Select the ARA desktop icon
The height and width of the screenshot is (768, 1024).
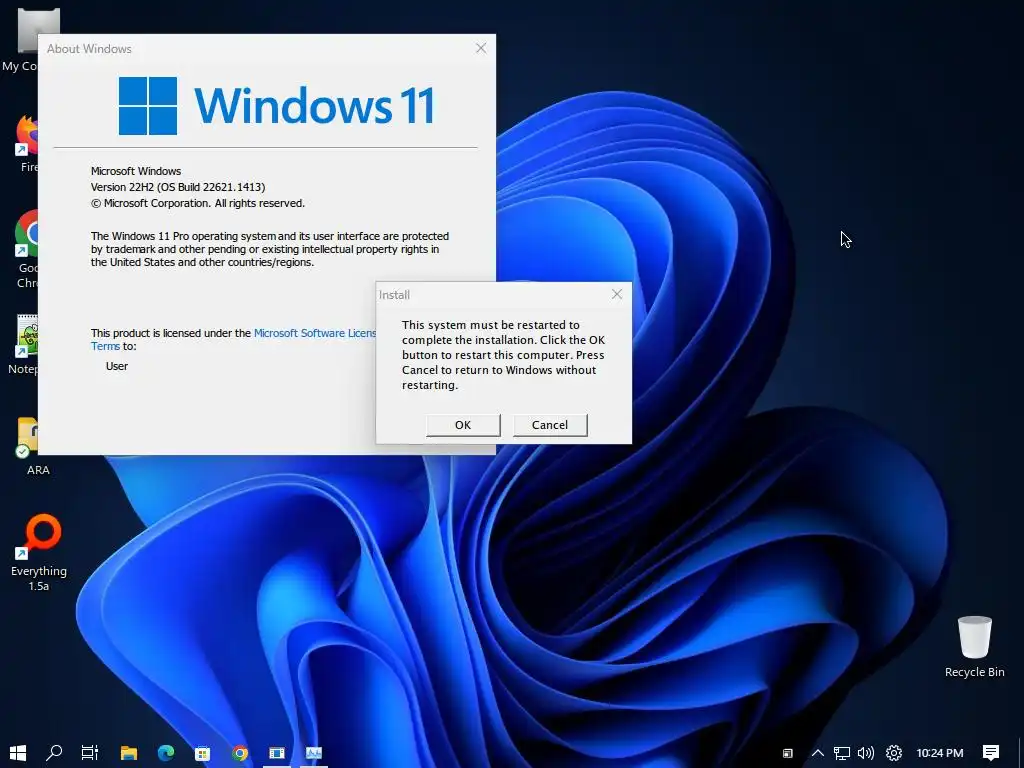pos(37,445)
